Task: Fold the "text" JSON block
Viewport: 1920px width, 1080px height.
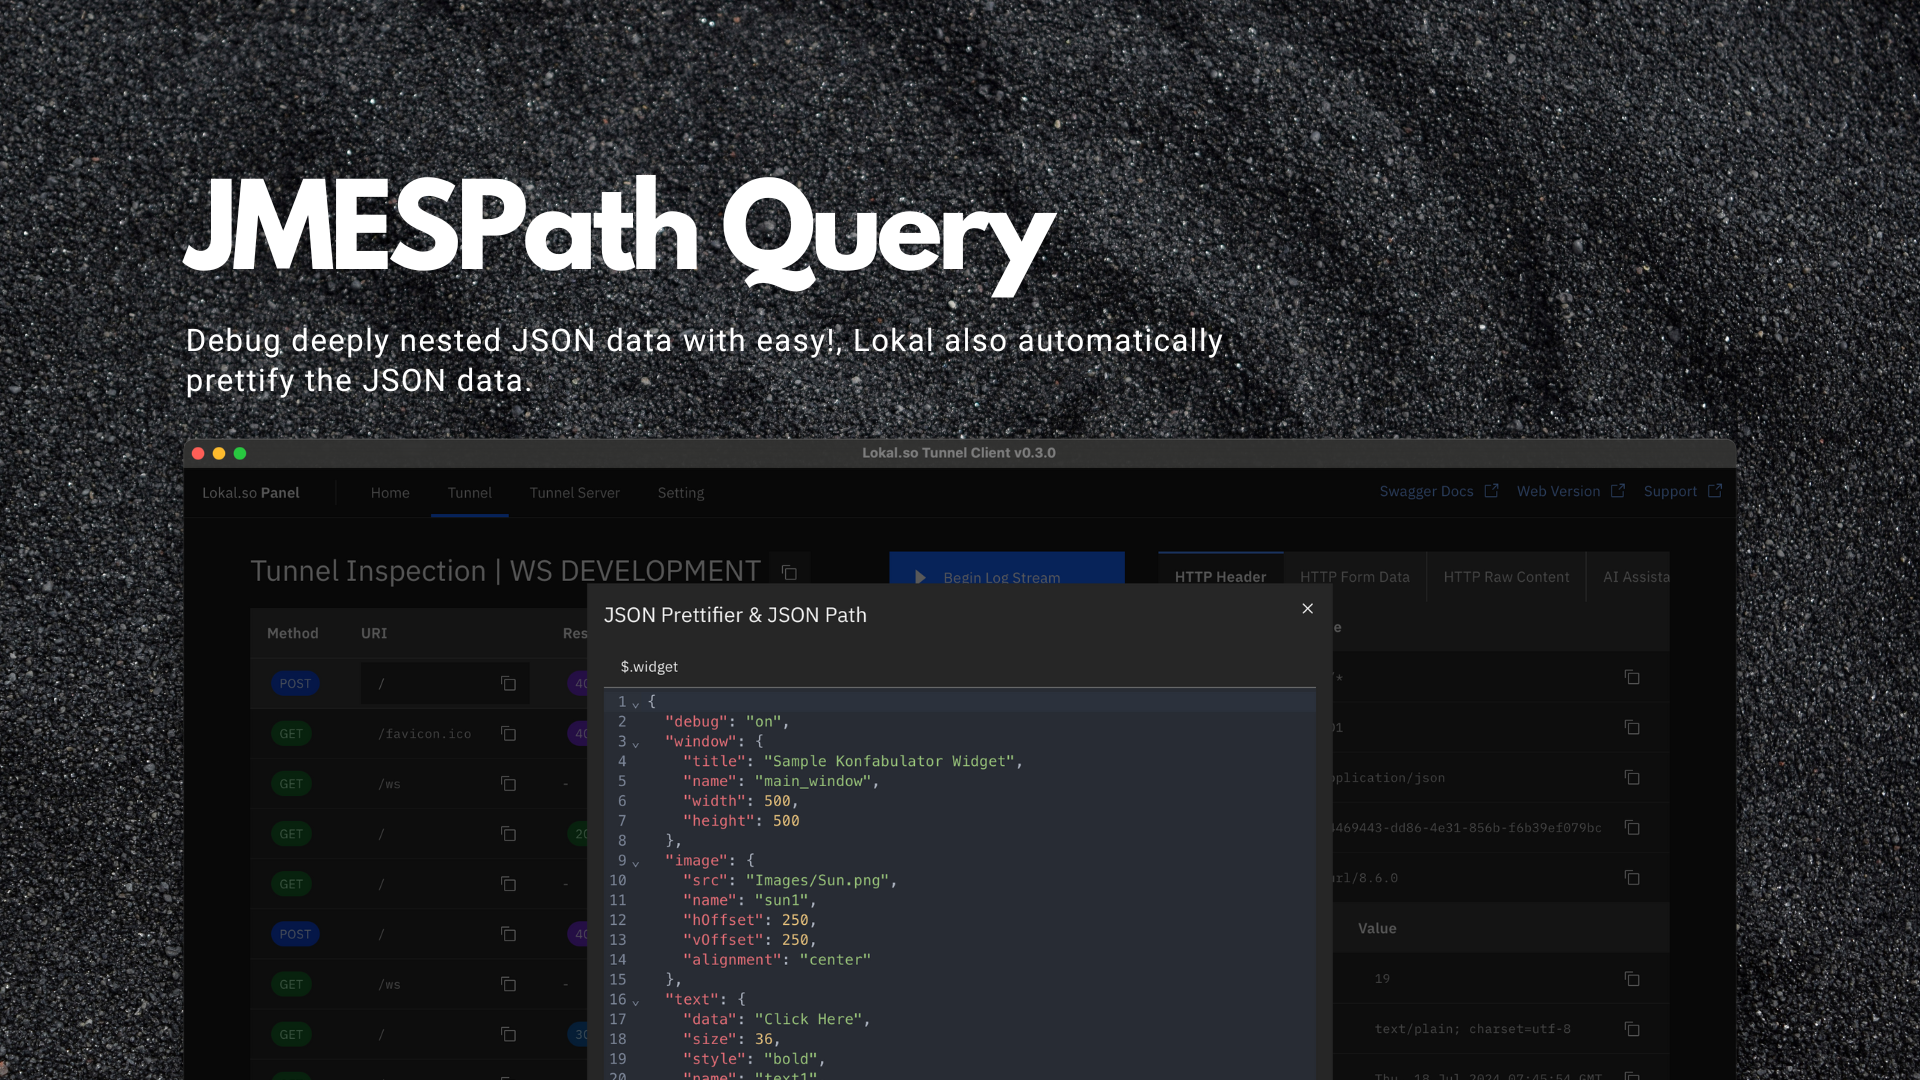Action: 636,1001
